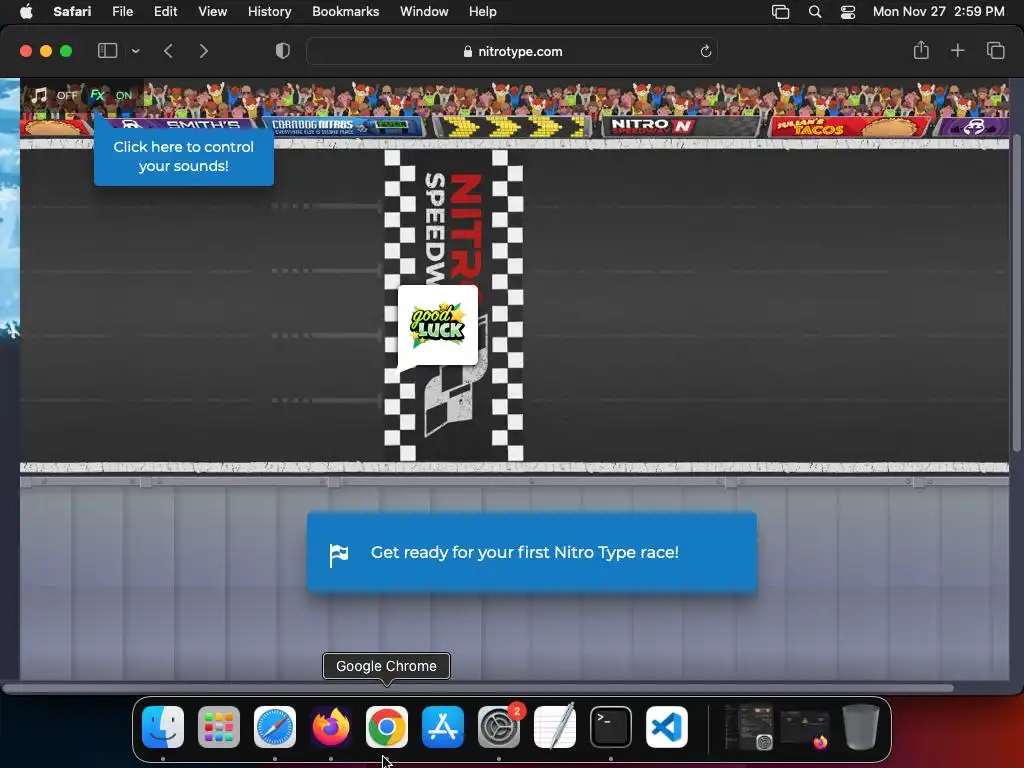1024x768 pixels.
Task: Toggle the music OFF switch
Action: [67, 95]
